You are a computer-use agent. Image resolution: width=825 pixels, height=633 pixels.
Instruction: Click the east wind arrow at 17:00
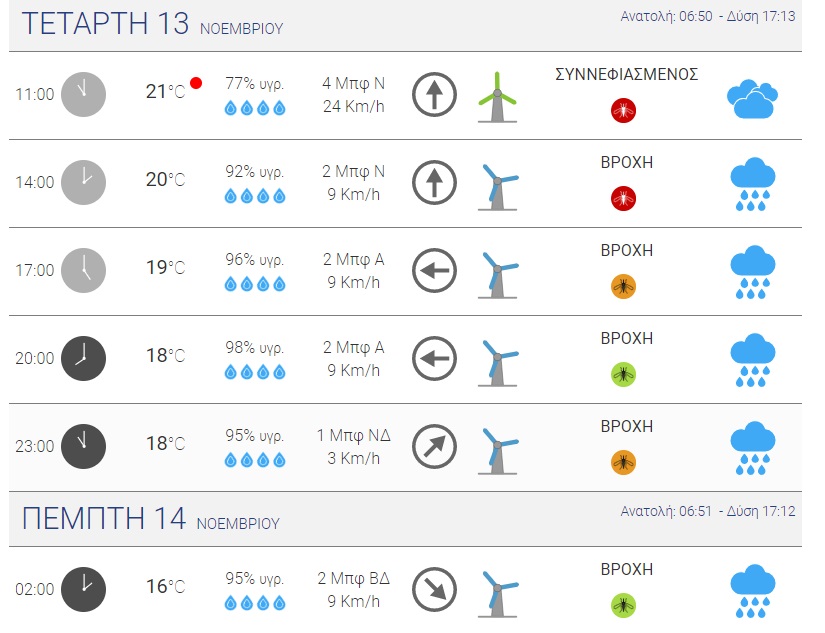coord(434,270)
